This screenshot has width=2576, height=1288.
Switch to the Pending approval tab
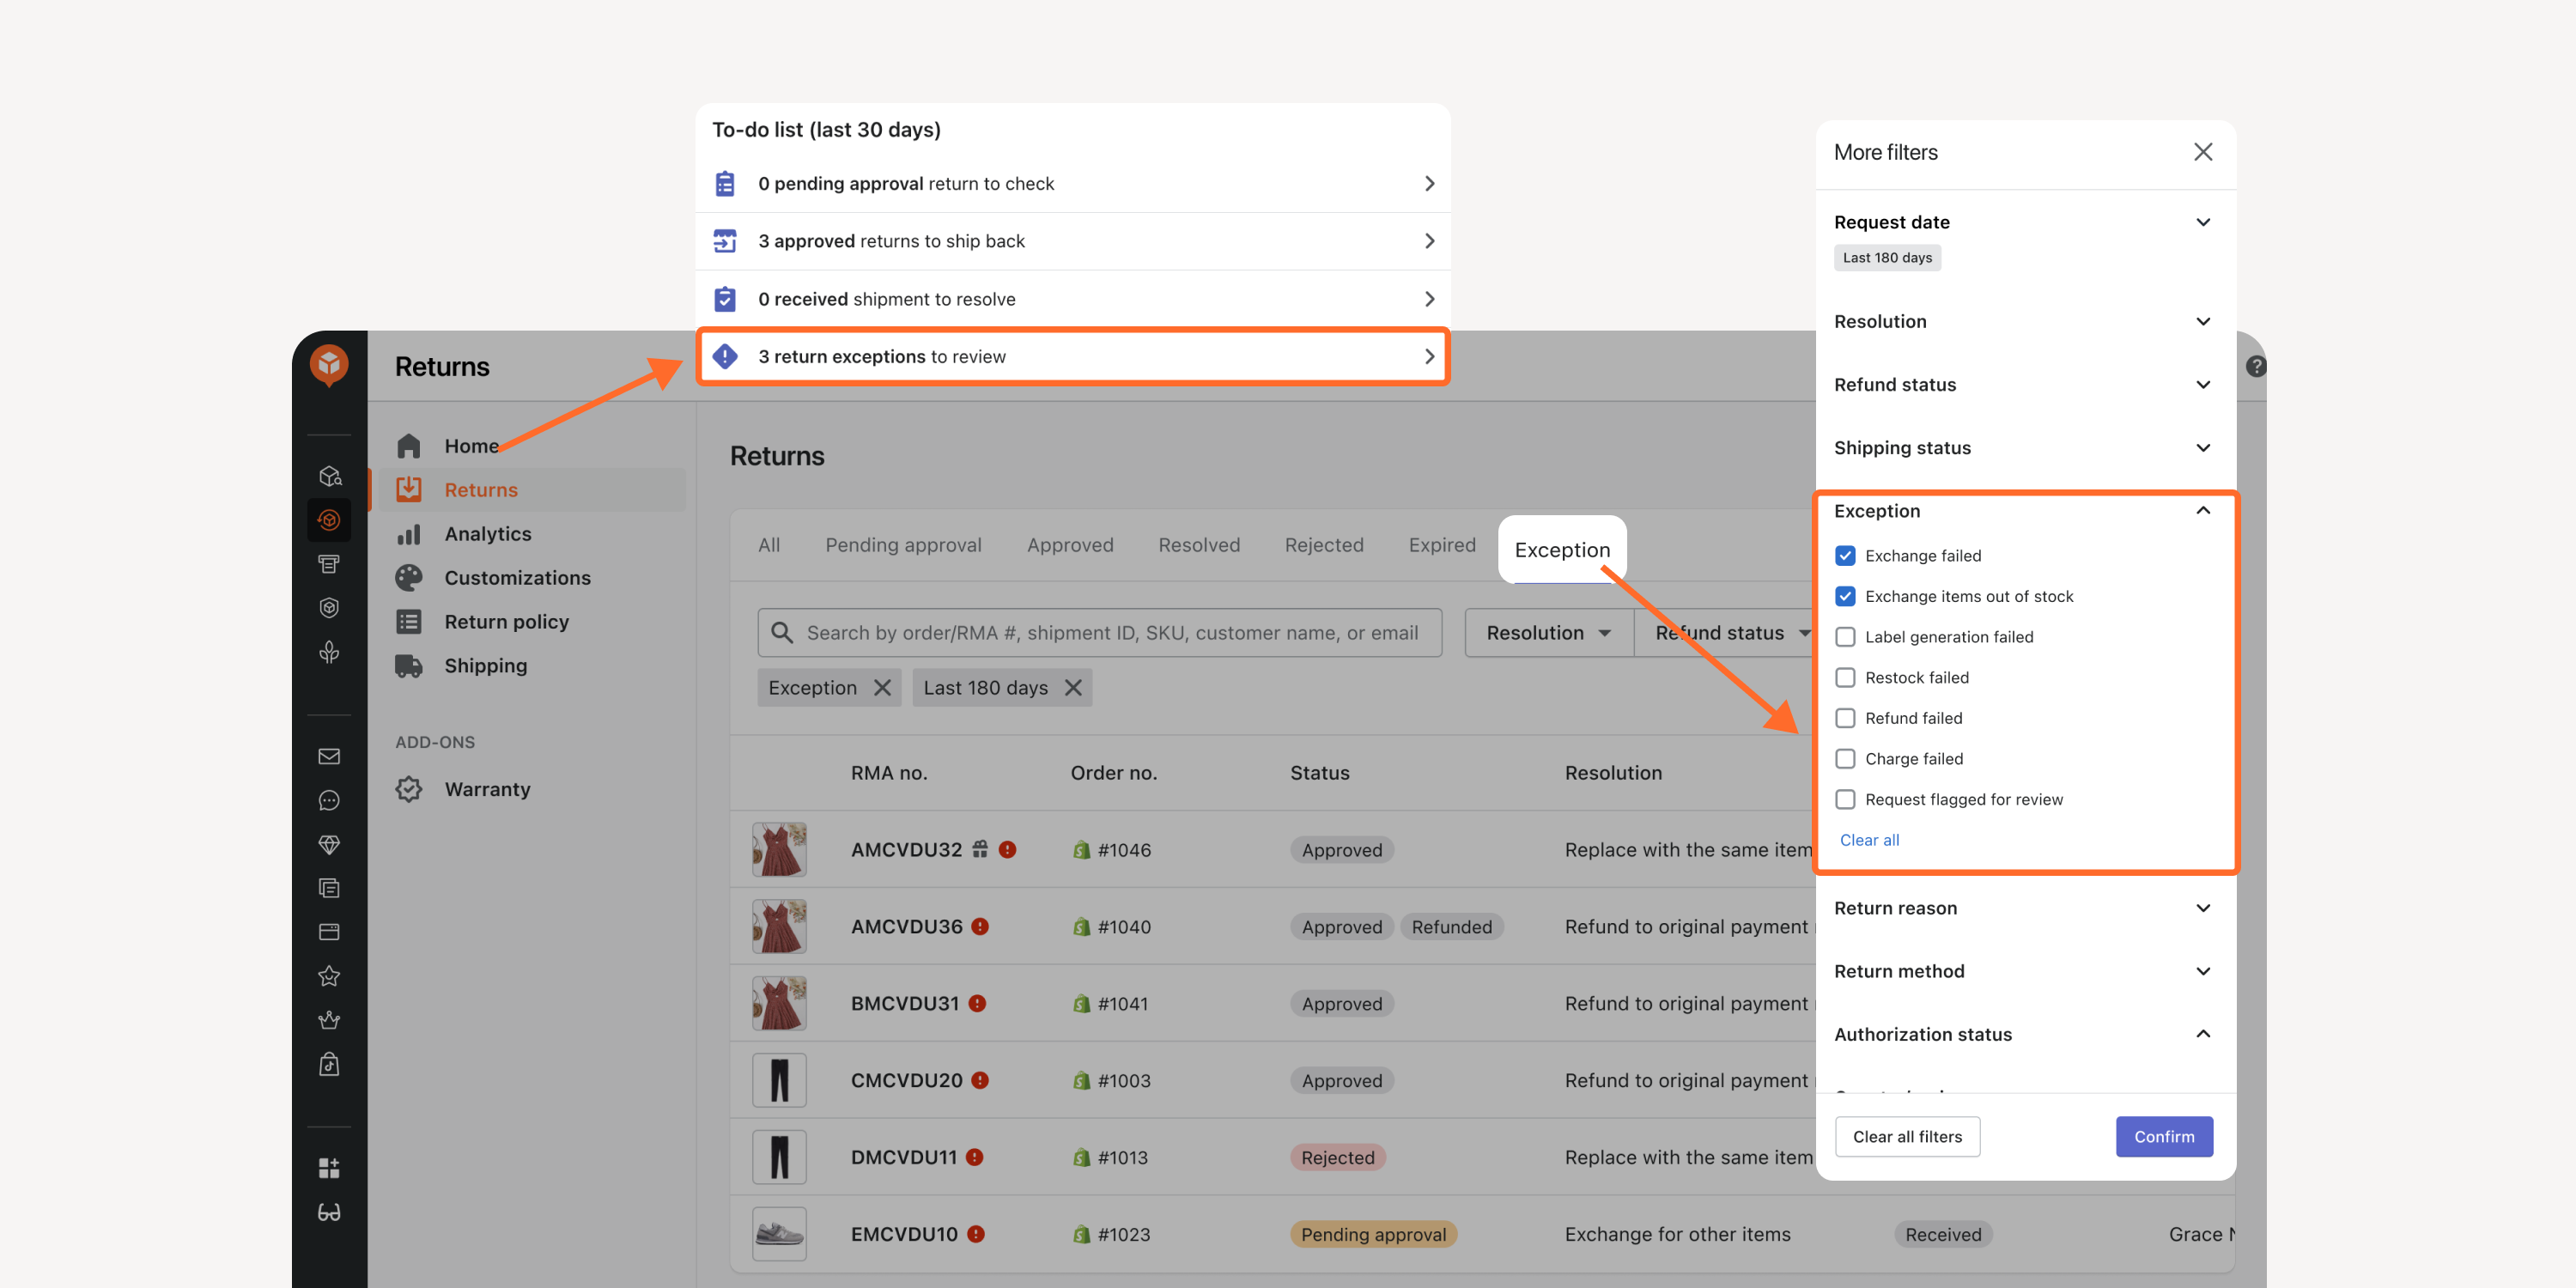tap(903, 545)
